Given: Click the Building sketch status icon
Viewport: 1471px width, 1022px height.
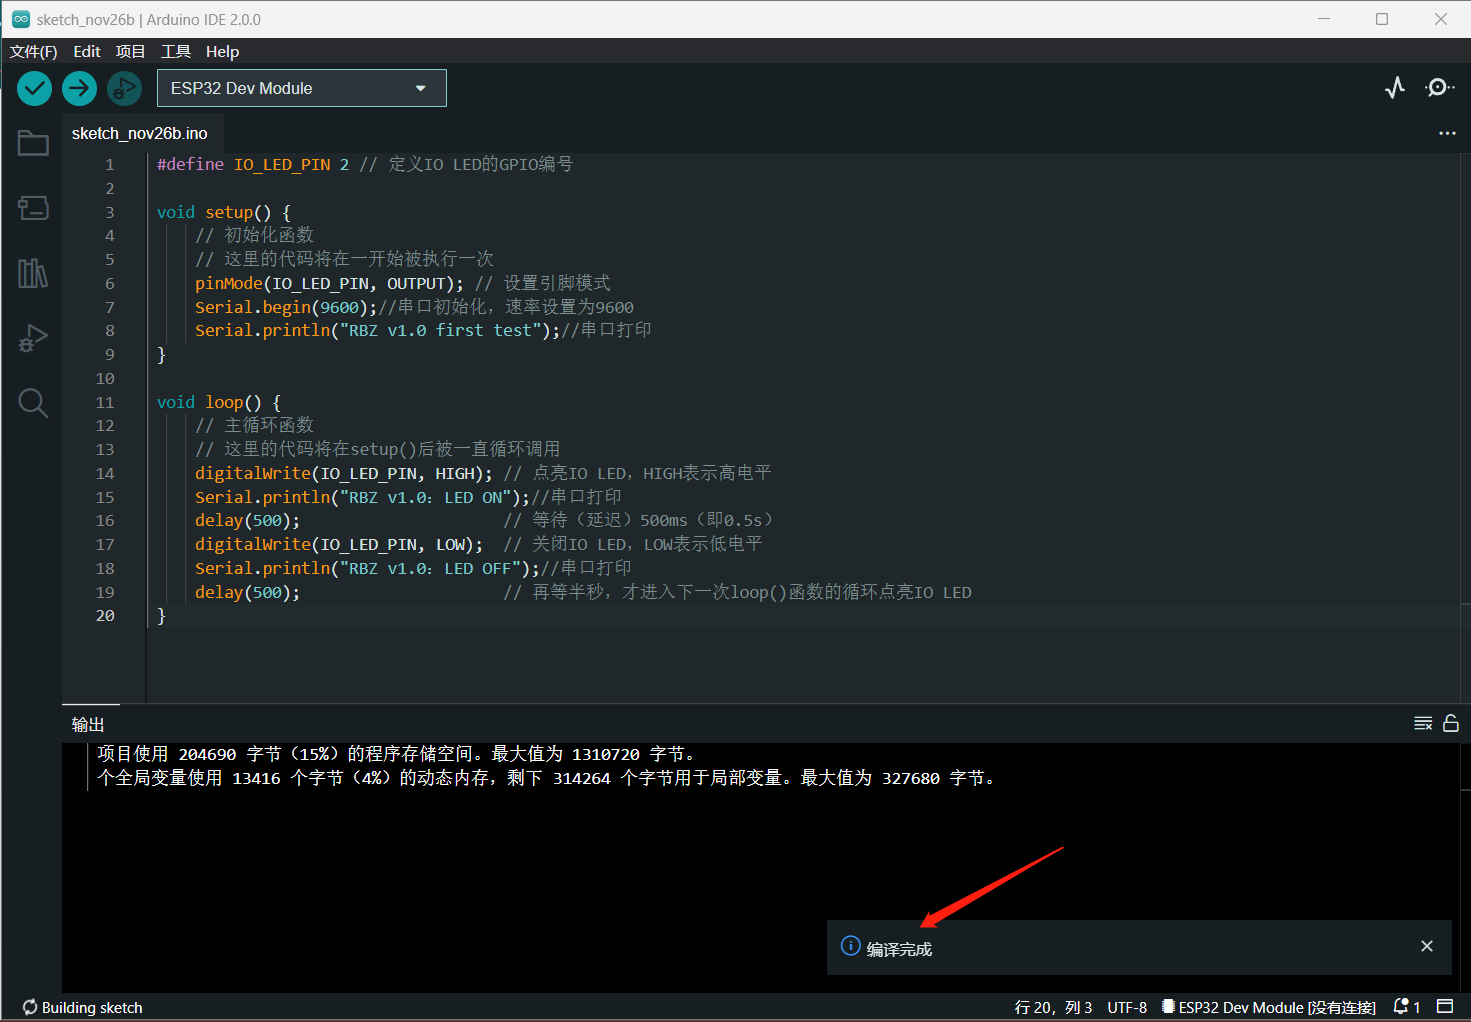Looking at the screenshot, I should tap(30, 1007).
